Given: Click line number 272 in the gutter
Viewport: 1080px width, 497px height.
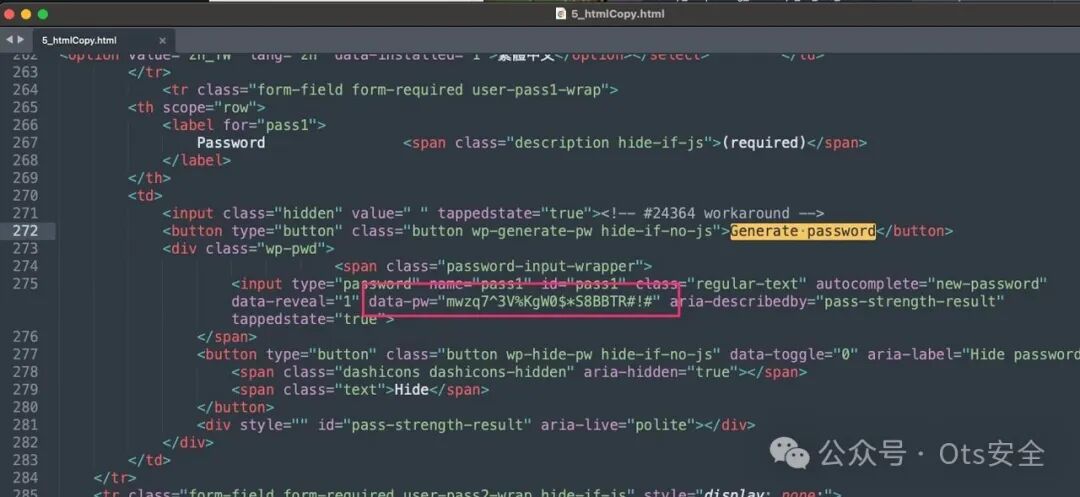Looking at the screenshot, I should pyautogui.click(x=25, y=231).
